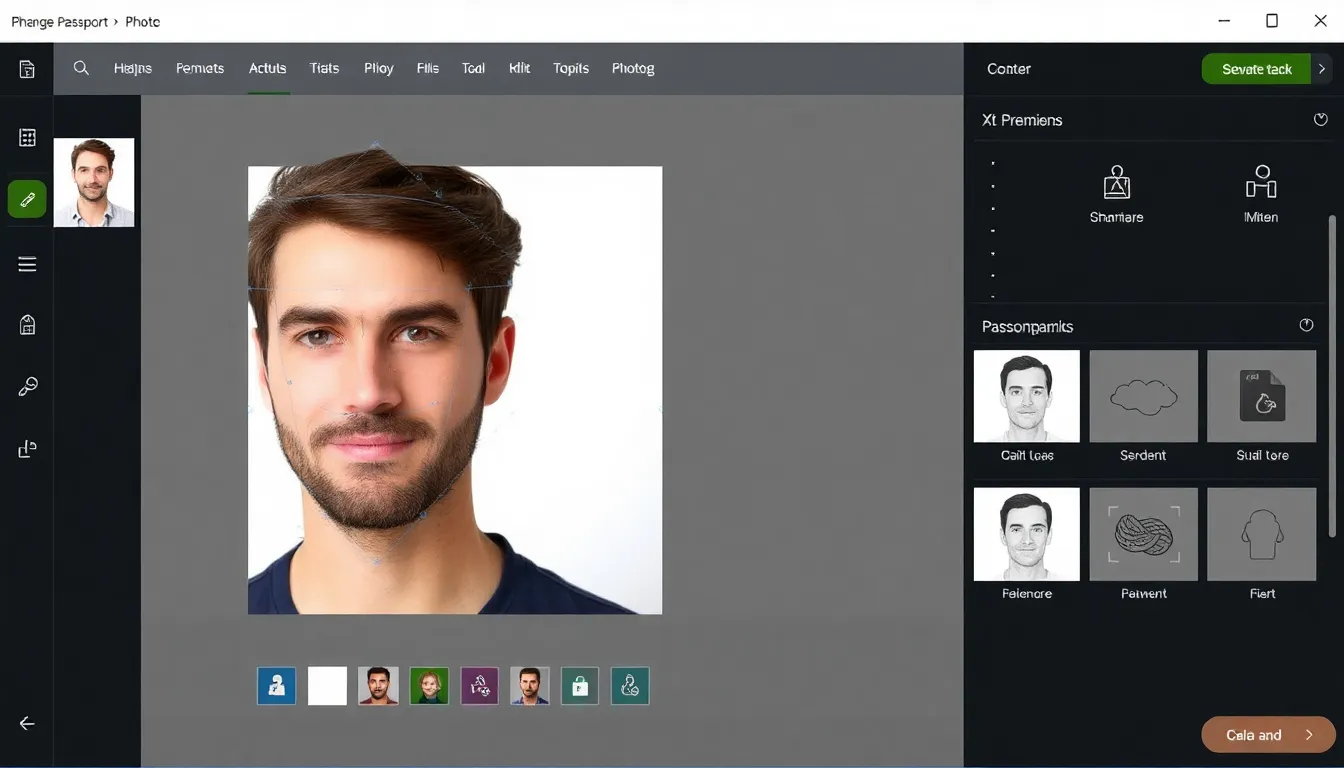Viewport: 1344px width, 768px height.
Task: Switch to the Actuls tab
Action: tap(267, 68)
